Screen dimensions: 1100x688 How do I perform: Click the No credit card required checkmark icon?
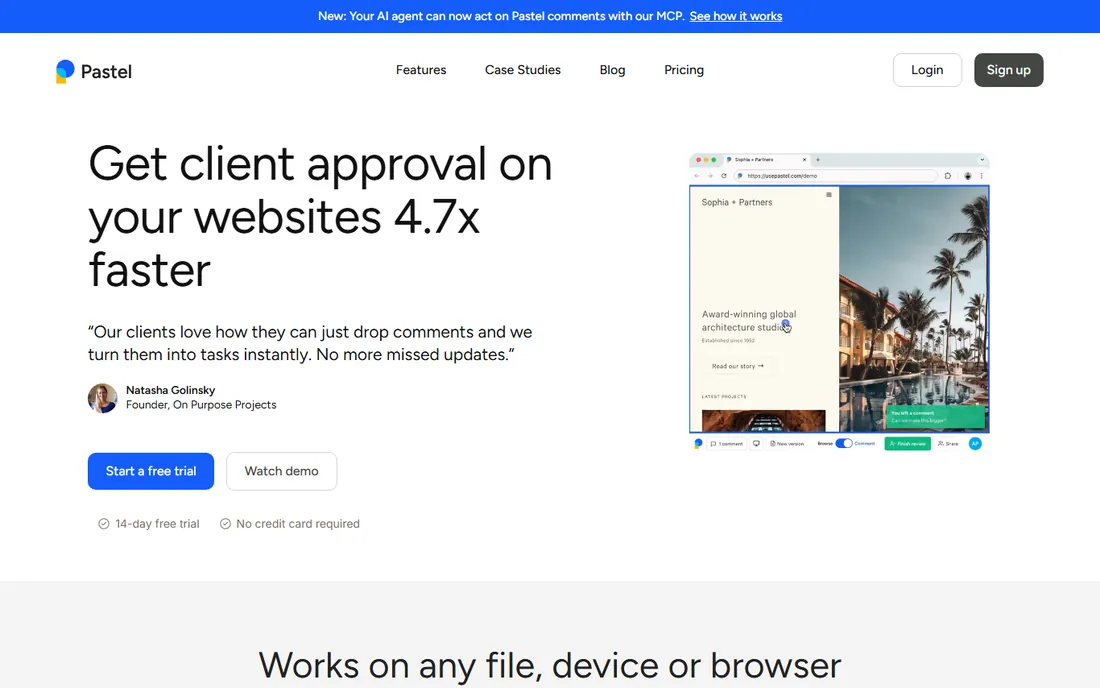(225, 524)
